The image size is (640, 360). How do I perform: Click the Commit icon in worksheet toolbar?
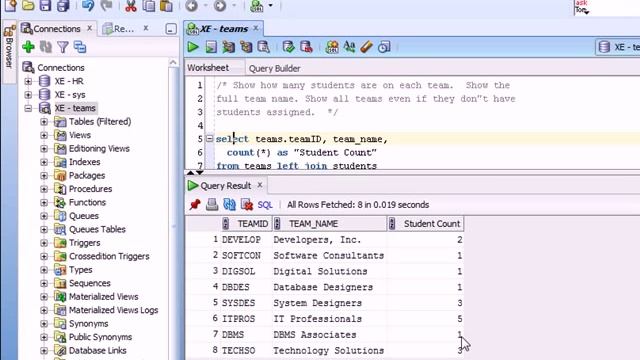click(289, 47)
